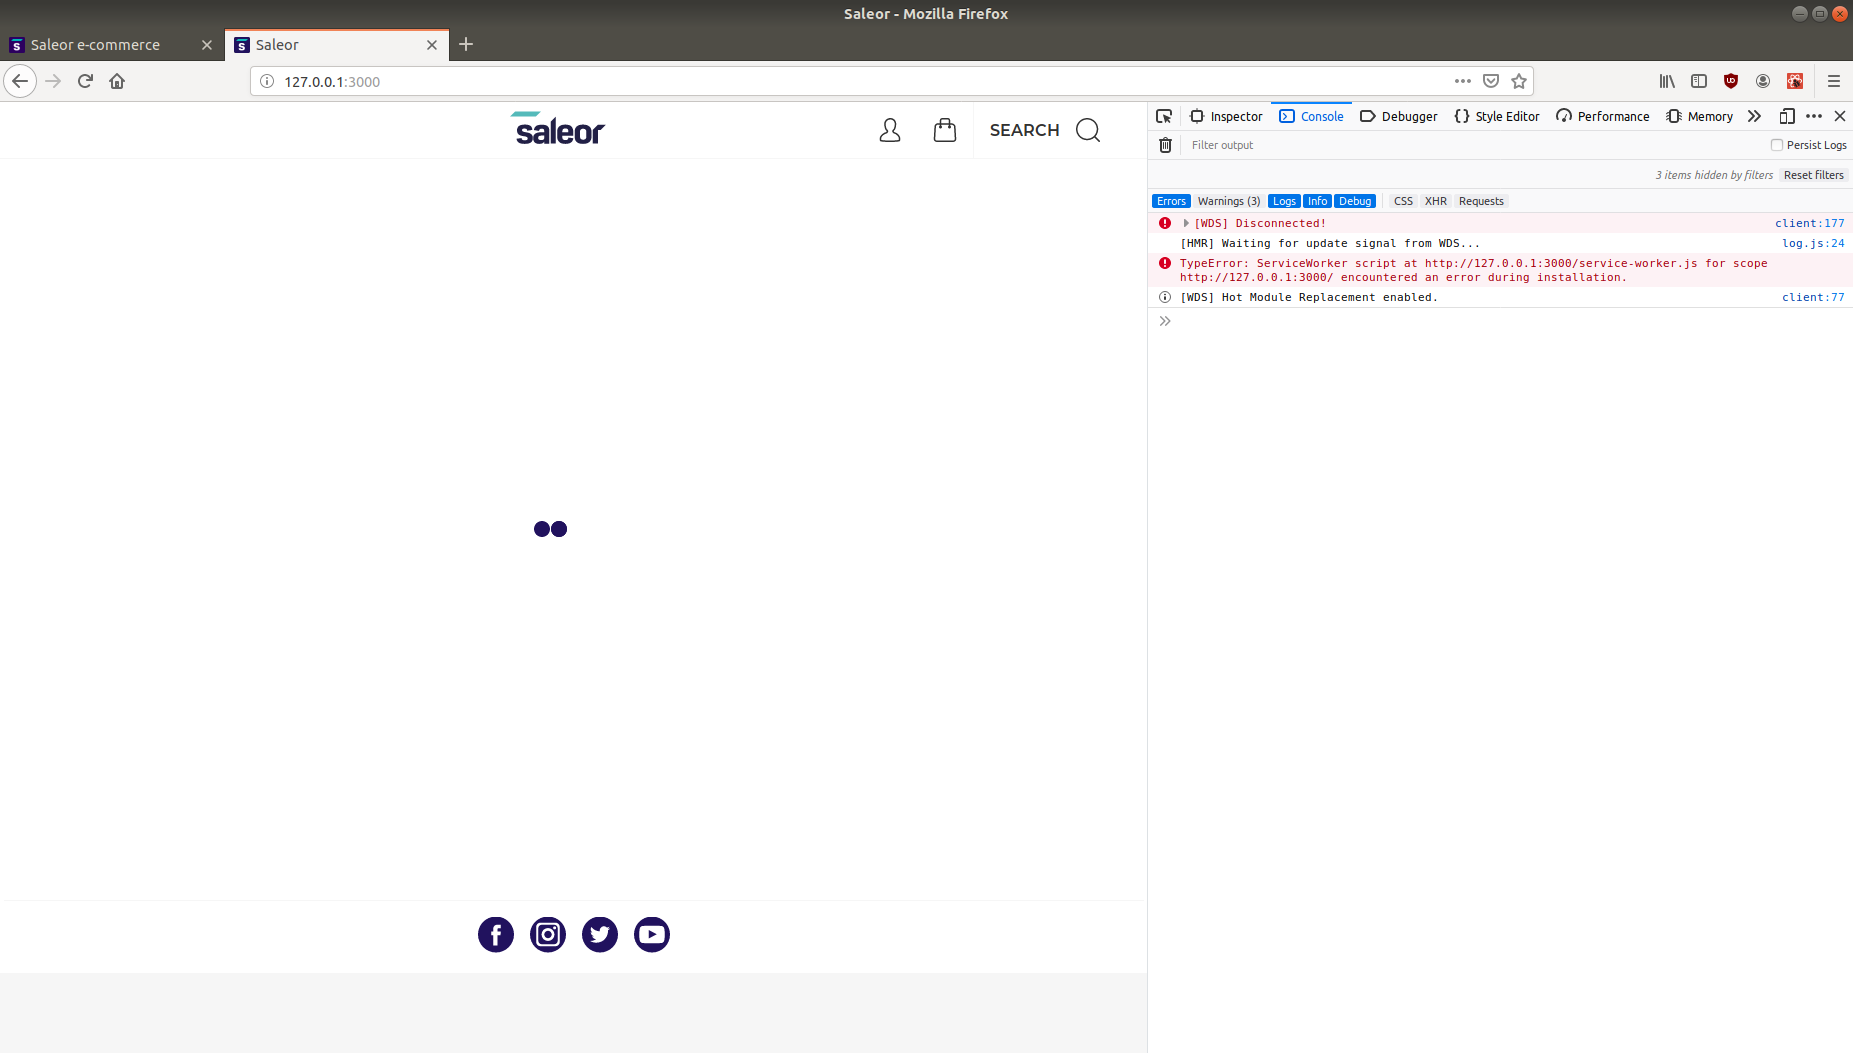Screen dimensions: 1853x1053
Task: Visit Saleor's Facebook page
Action: (x=495, y=934)
